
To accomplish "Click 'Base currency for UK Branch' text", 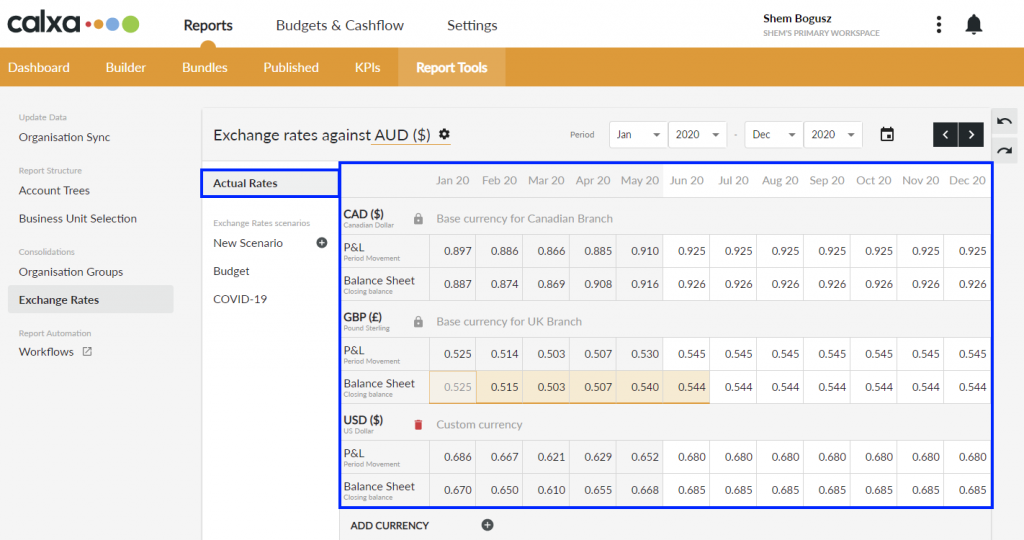I will tap(509, 322).
